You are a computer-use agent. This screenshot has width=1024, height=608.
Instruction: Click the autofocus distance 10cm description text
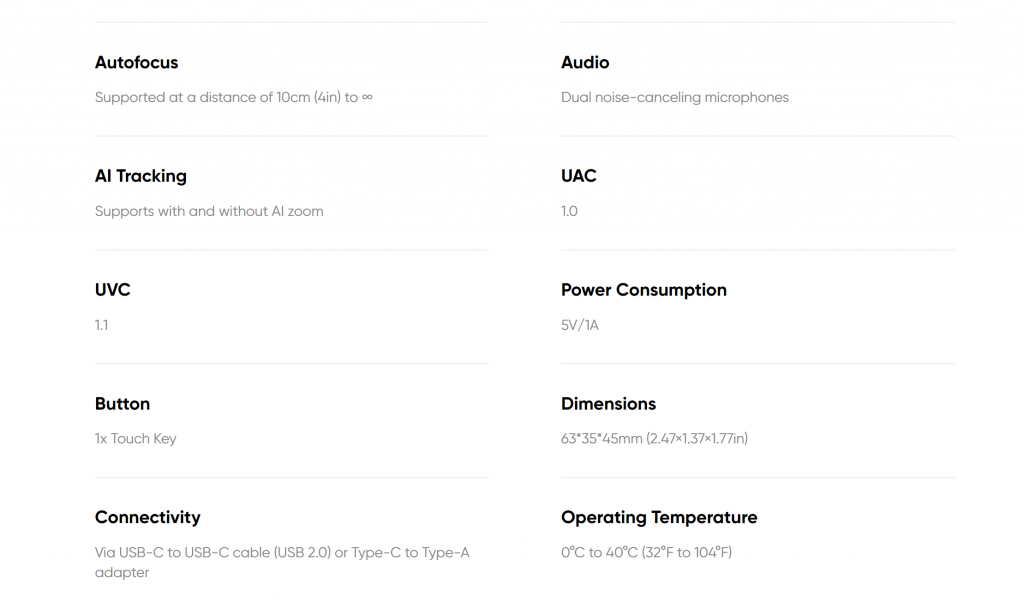click(x=234, y=97)
